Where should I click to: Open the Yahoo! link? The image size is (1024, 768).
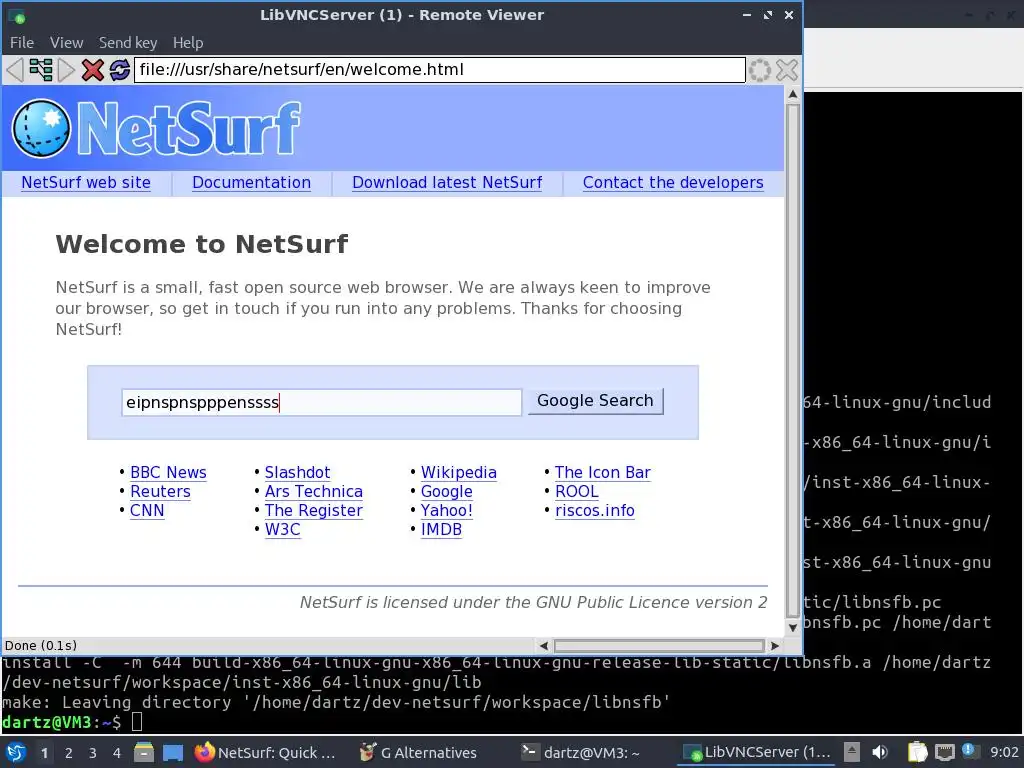(x=447, y=510)
